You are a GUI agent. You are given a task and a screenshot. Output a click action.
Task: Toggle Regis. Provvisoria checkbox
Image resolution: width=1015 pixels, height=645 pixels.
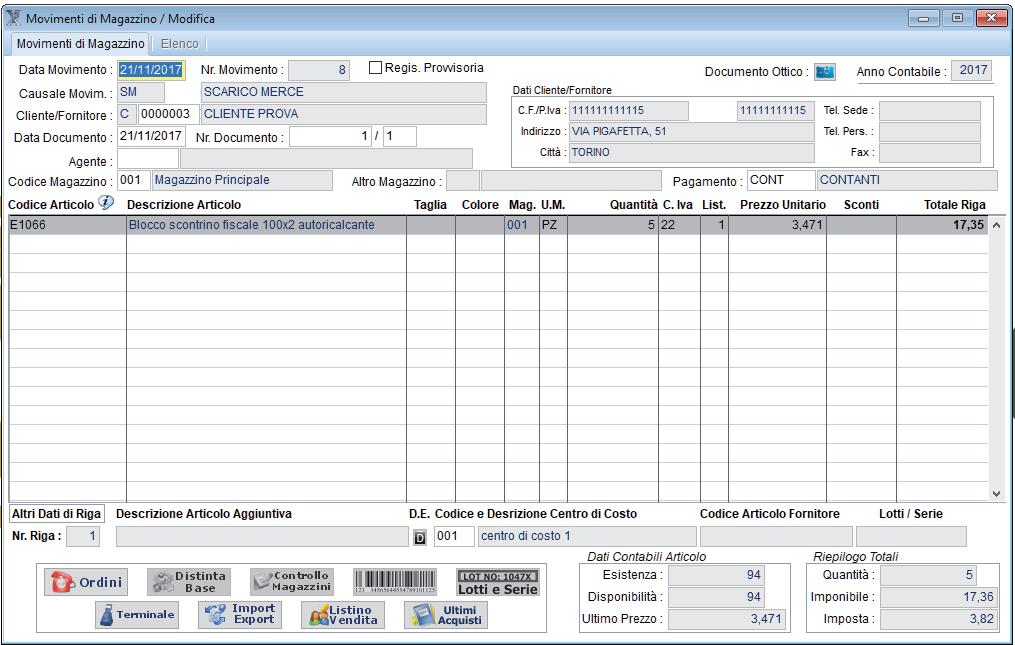[376, 68]
